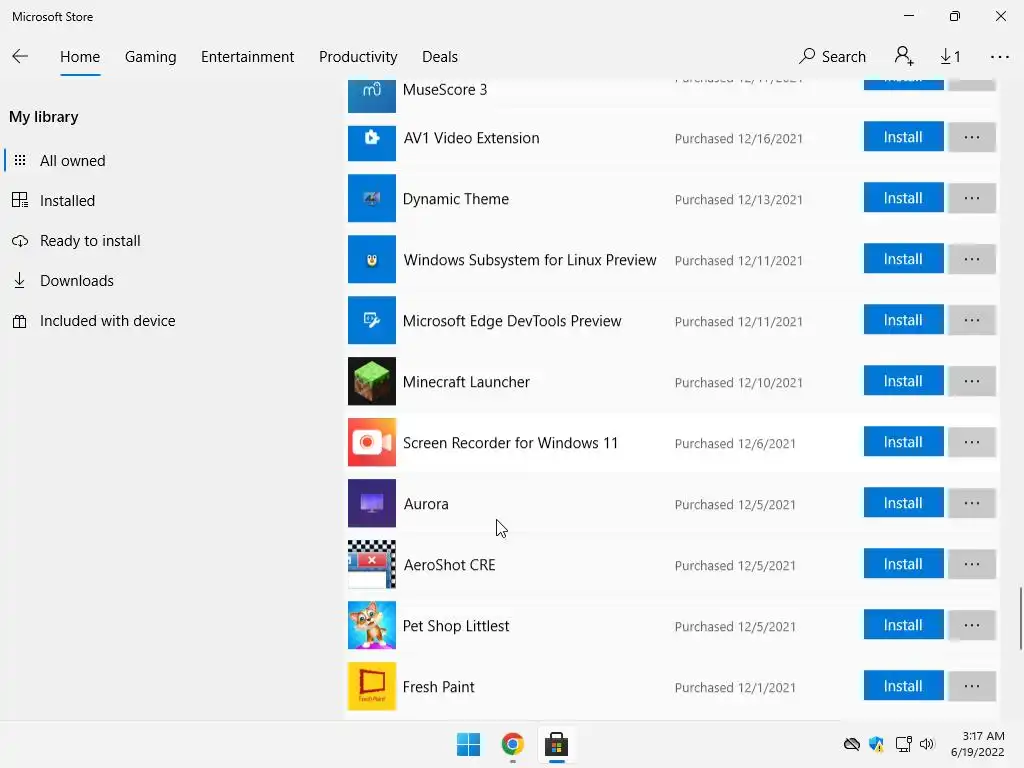Open more options for AV1 Video Extension
Screen dimensions: 1024x768
pos(972,136)
